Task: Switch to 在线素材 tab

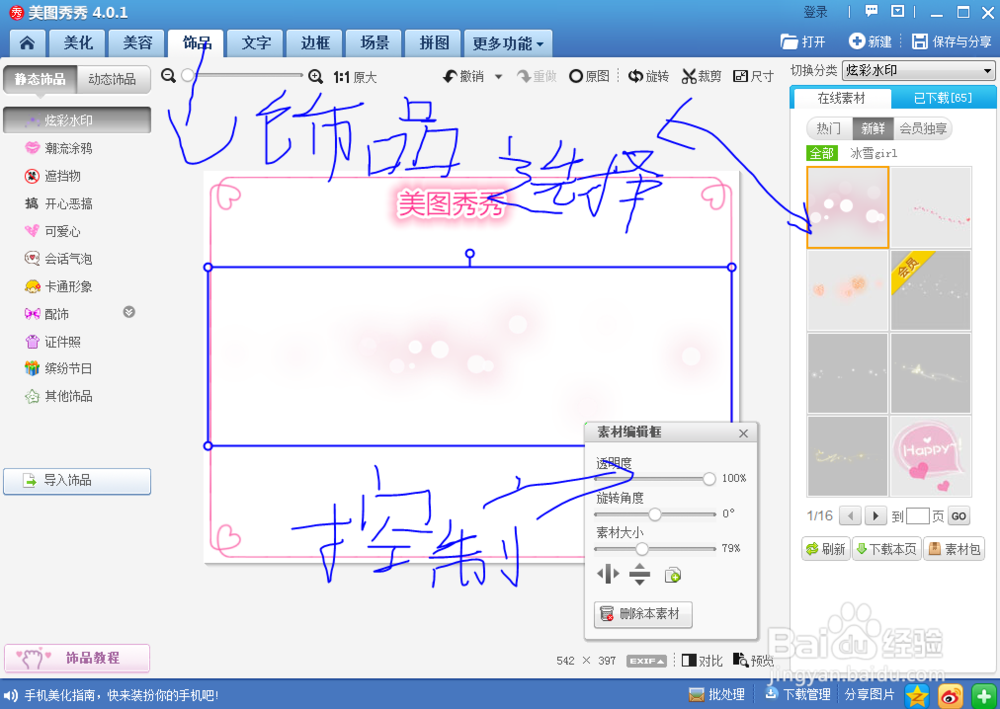Action: pos(841,98)
